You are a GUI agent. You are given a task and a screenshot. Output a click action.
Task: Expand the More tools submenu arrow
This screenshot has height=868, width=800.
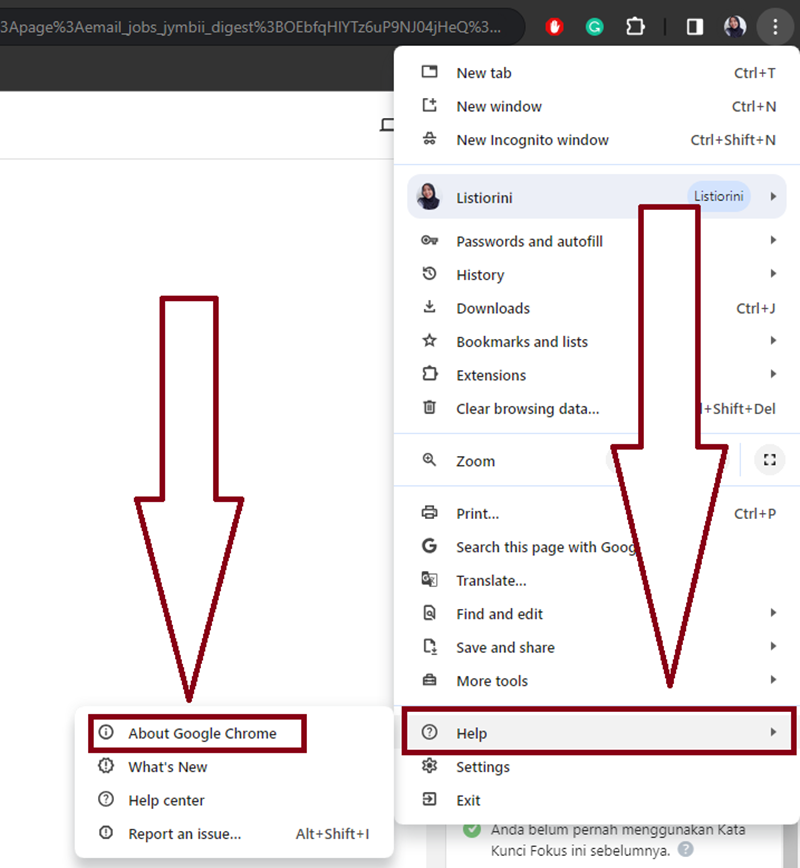click(x=773, y=680)
